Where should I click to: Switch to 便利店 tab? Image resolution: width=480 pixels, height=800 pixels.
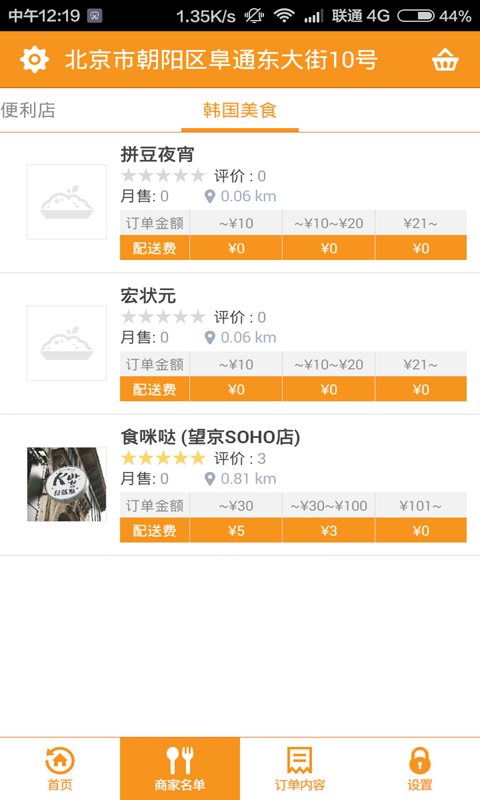[28, 110]
